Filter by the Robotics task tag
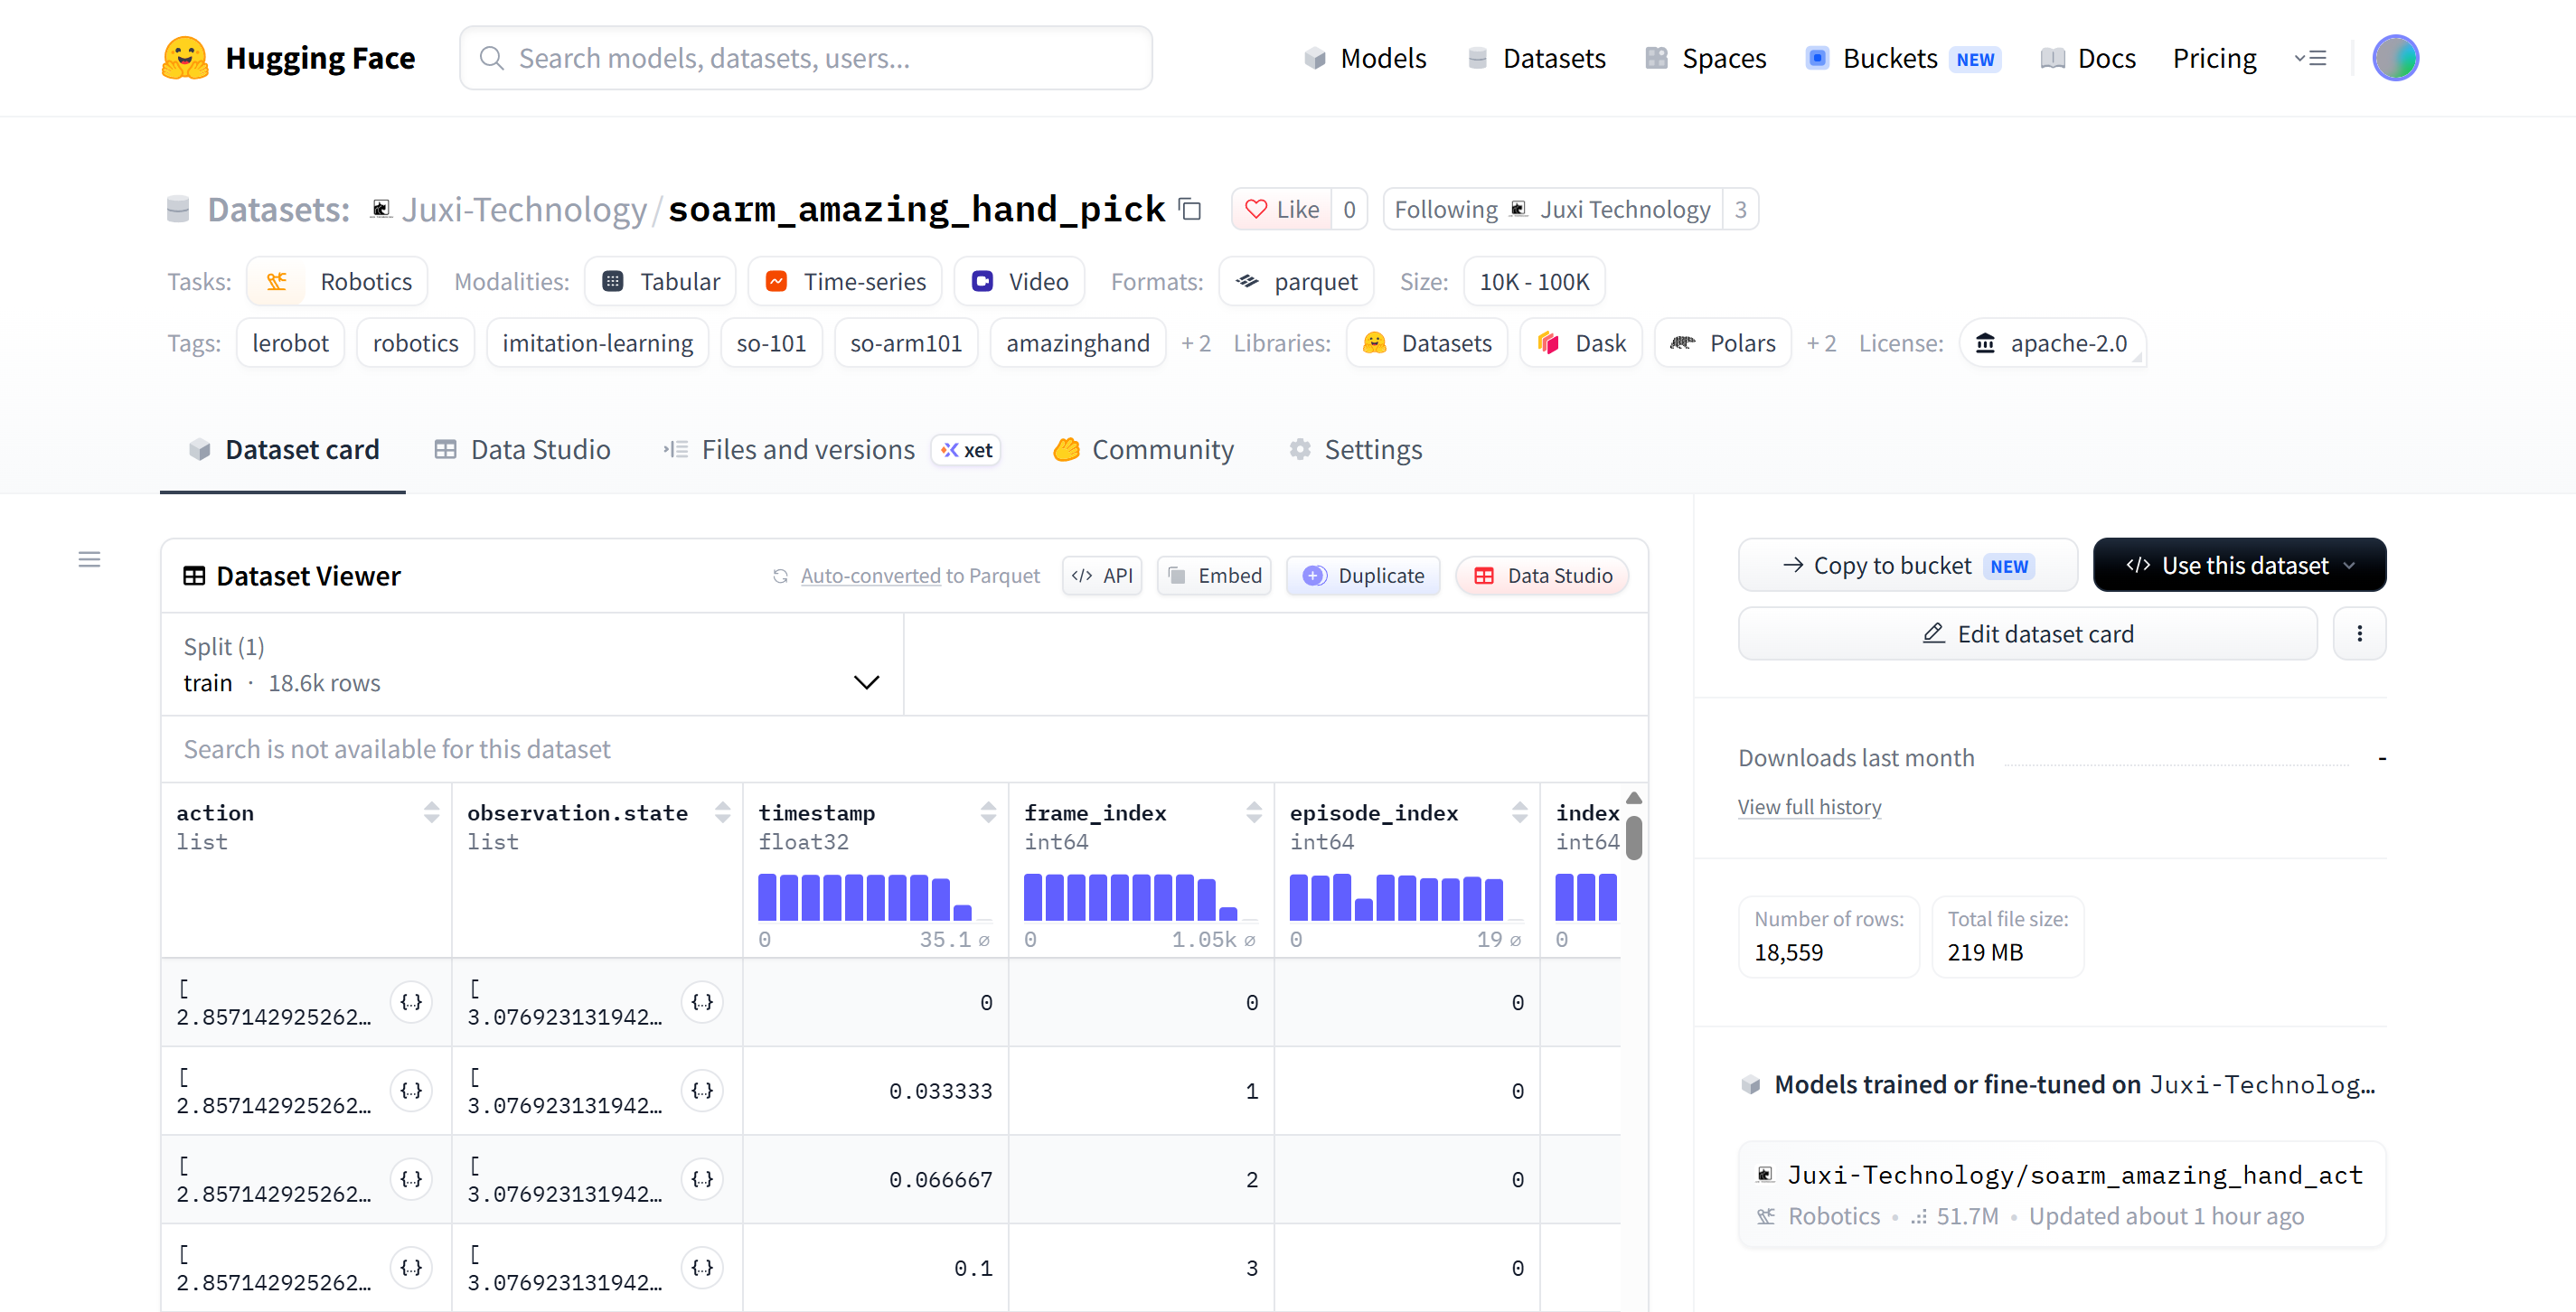The height and width of the screenshot is (1312, 2576). click(x=338, y=282)
